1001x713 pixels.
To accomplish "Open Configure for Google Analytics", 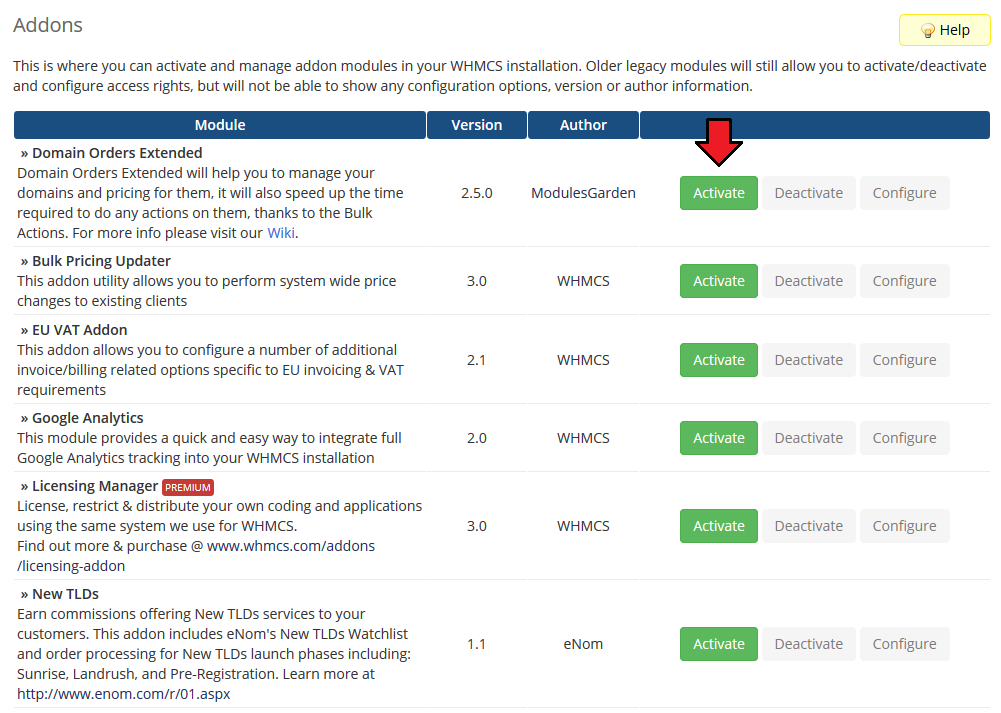I will pos(904,438).
